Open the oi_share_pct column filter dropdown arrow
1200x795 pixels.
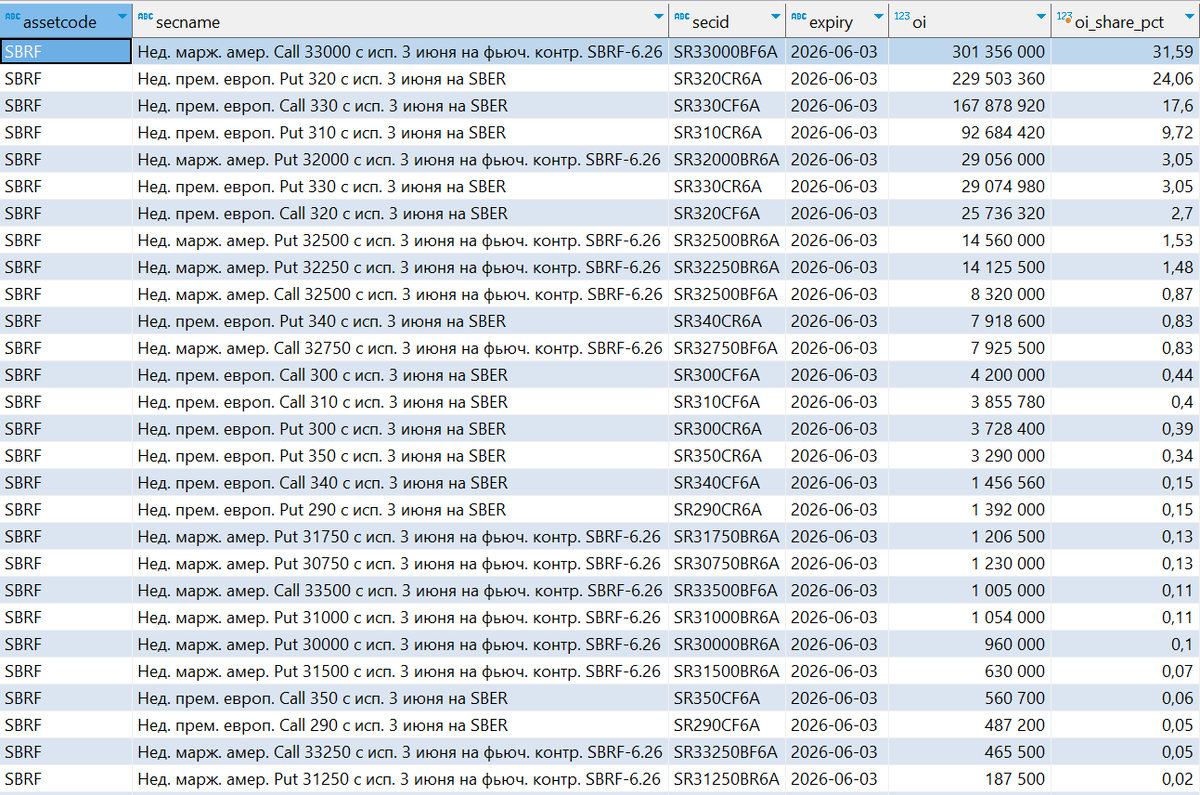coord(1189,17)
